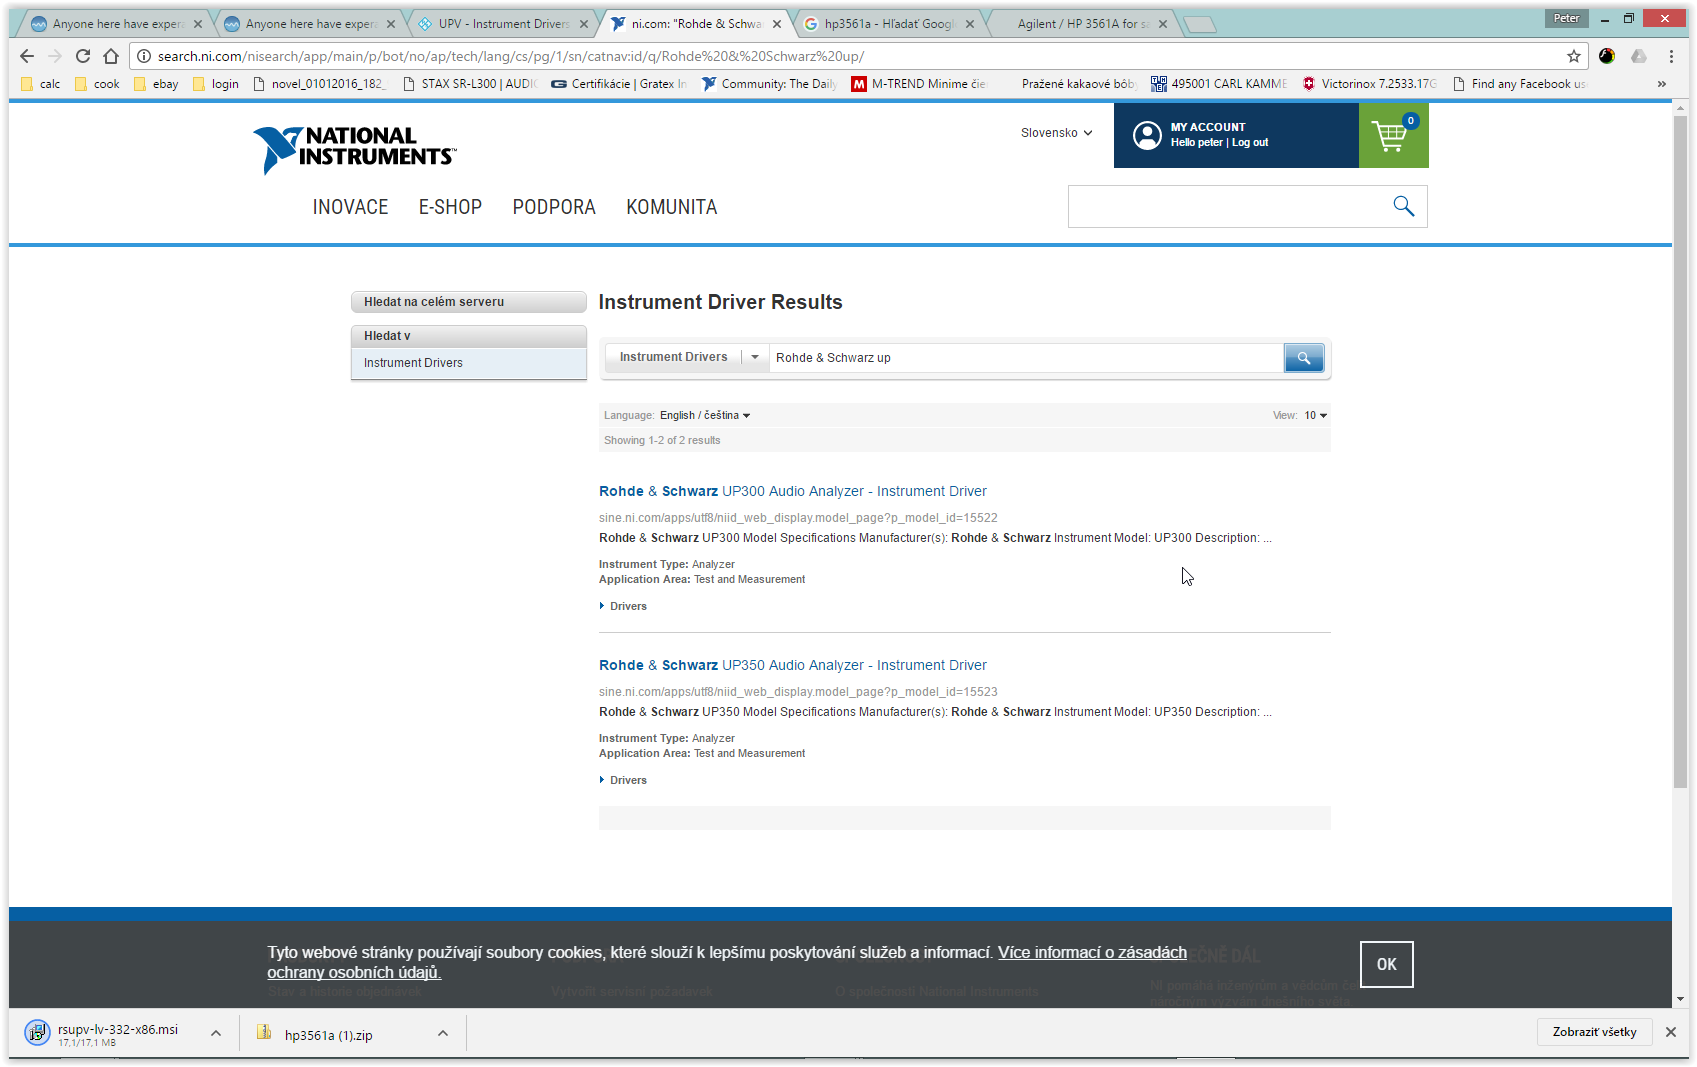Reload the page with the refresh icon
Viewport: 1697px width, 1067px height.
pyautogui.click(x=83, y=56)
